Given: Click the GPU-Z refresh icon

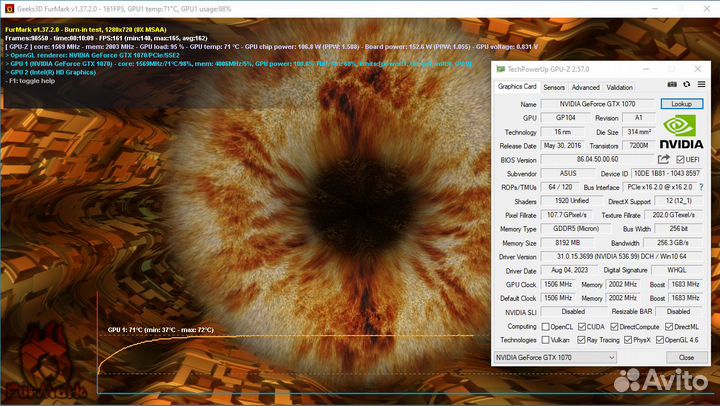Looking at the screenshot, I should 686,85.
